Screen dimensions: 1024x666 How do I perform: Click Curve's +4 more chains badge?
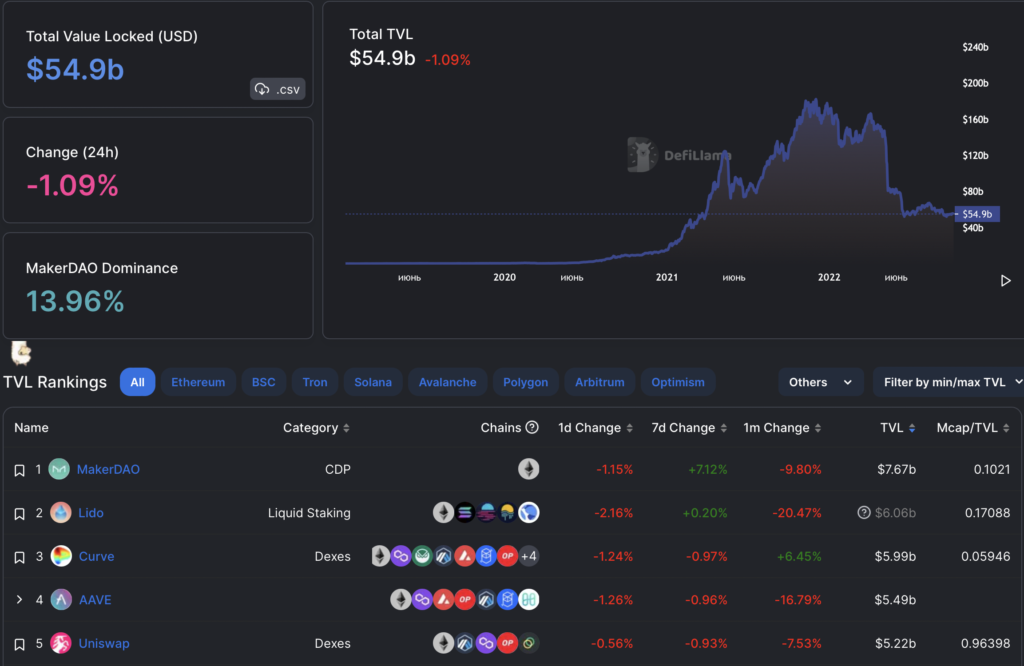tap(529, 556)
